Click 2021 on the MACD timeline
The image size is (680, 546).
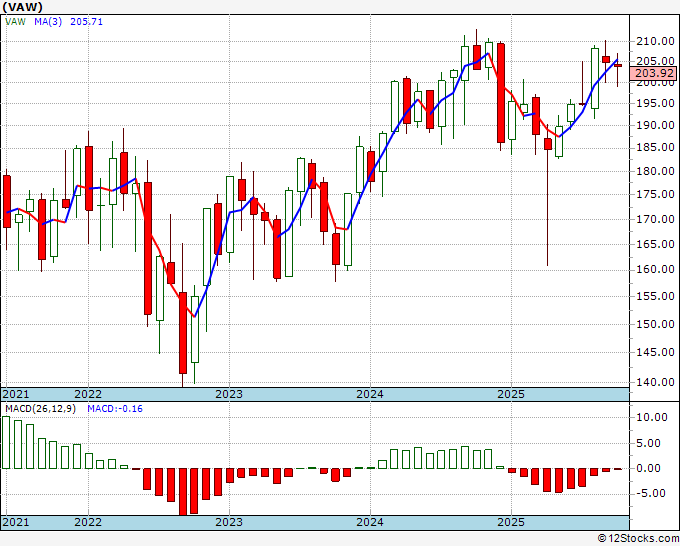pyautogui.click(x=16, y=522)
